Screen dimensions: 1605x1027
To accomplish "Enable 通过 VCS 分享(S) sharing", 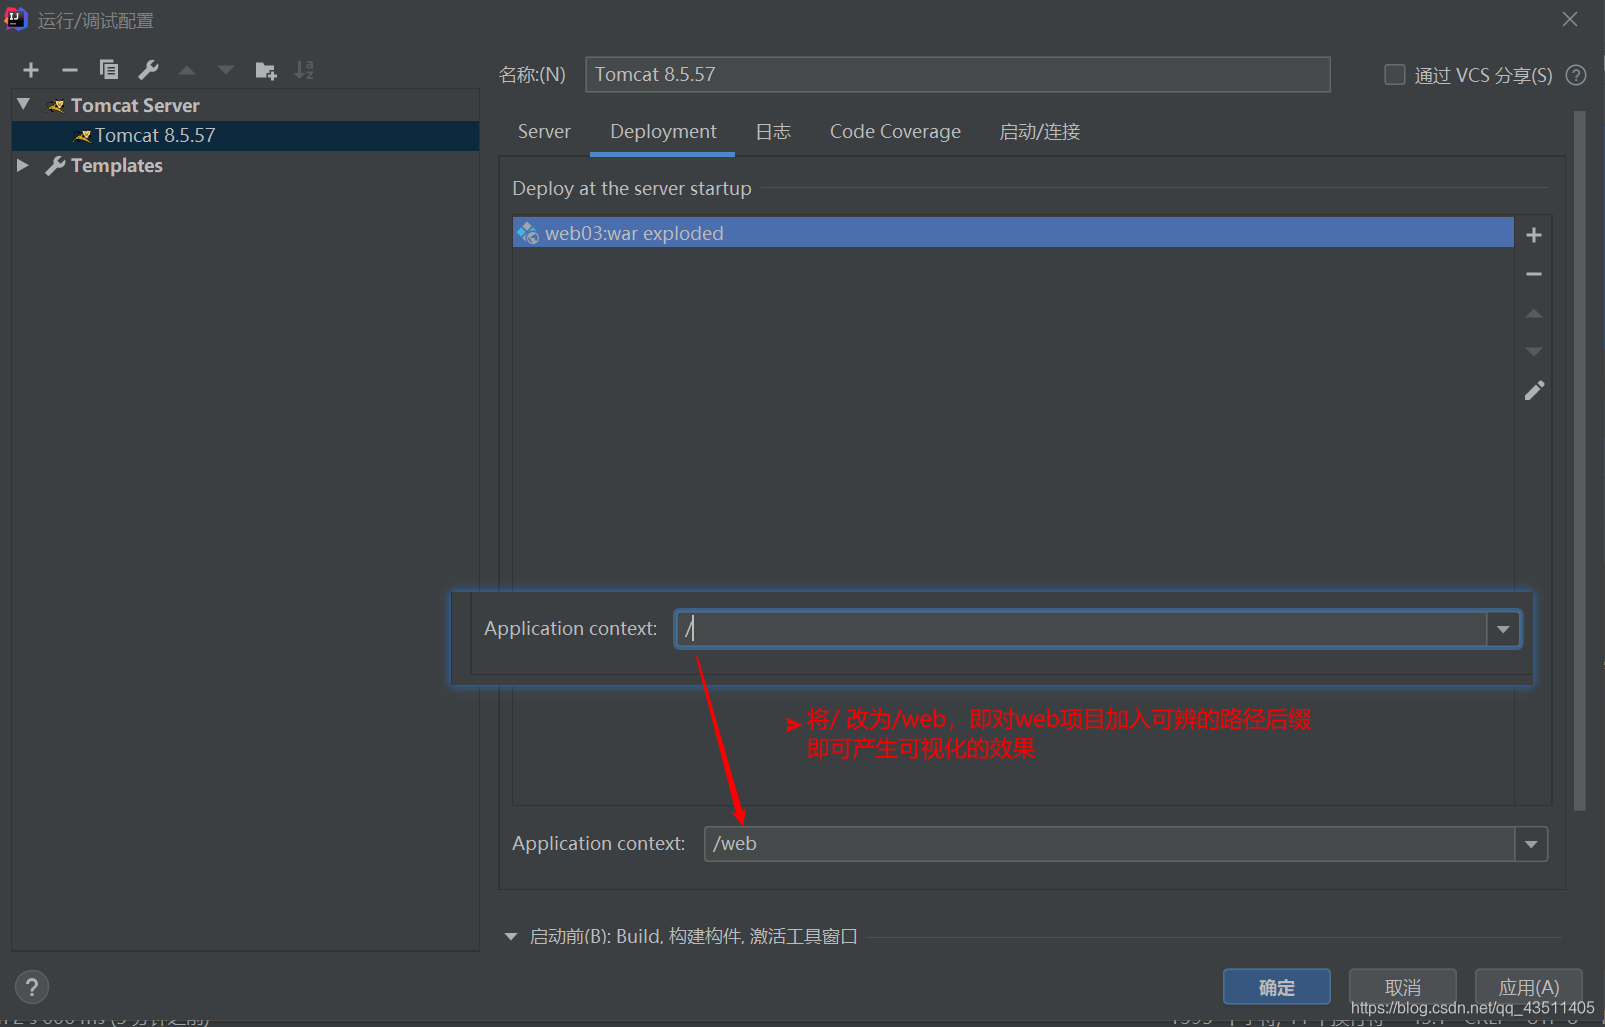I will 1394,74.
